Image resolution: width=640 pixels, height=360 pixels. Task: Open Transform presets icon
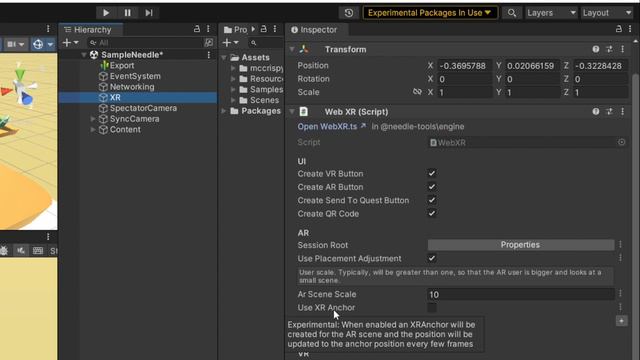[609, 49]
